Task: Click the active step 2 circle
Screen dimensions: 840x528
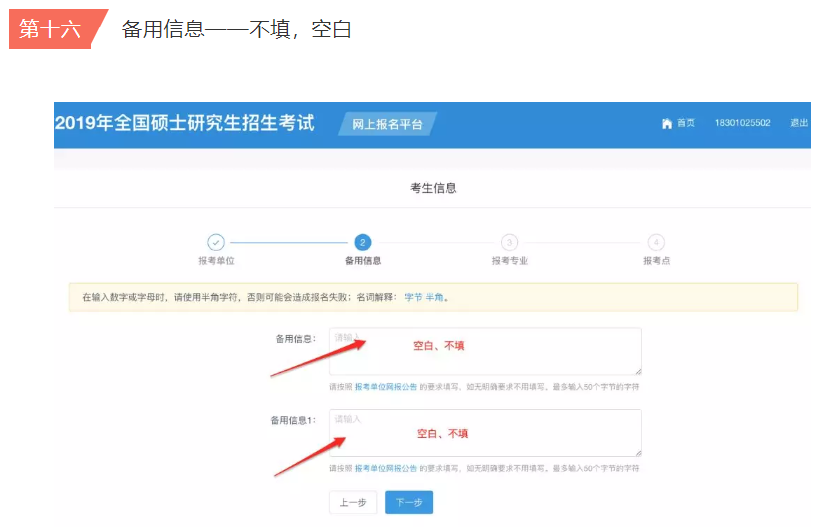Action: pos(362,242)
